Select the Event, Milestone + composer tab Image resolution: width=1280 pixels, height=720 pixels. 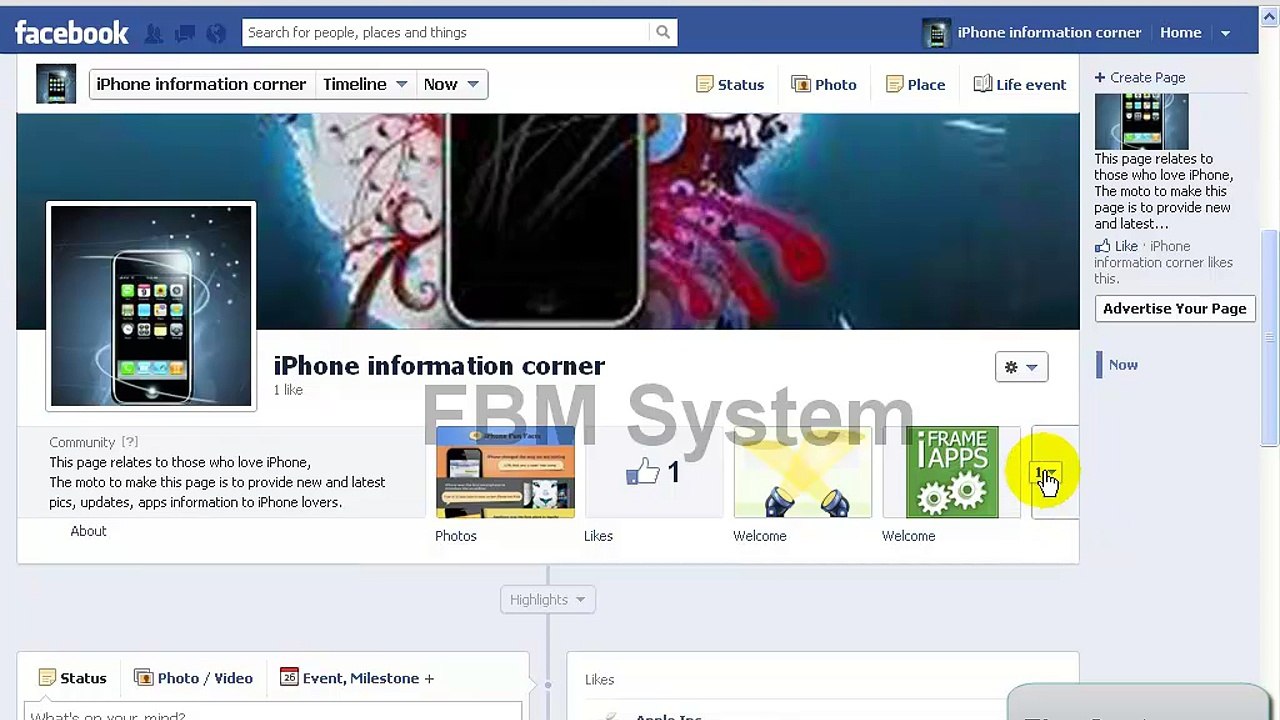click(x=357, y=678)
